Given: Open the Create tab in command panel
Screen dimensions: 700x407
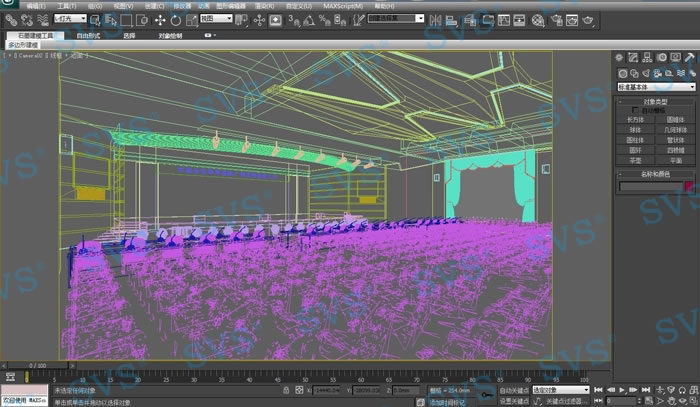Looking at the screenshot, I should click(619, 58).
